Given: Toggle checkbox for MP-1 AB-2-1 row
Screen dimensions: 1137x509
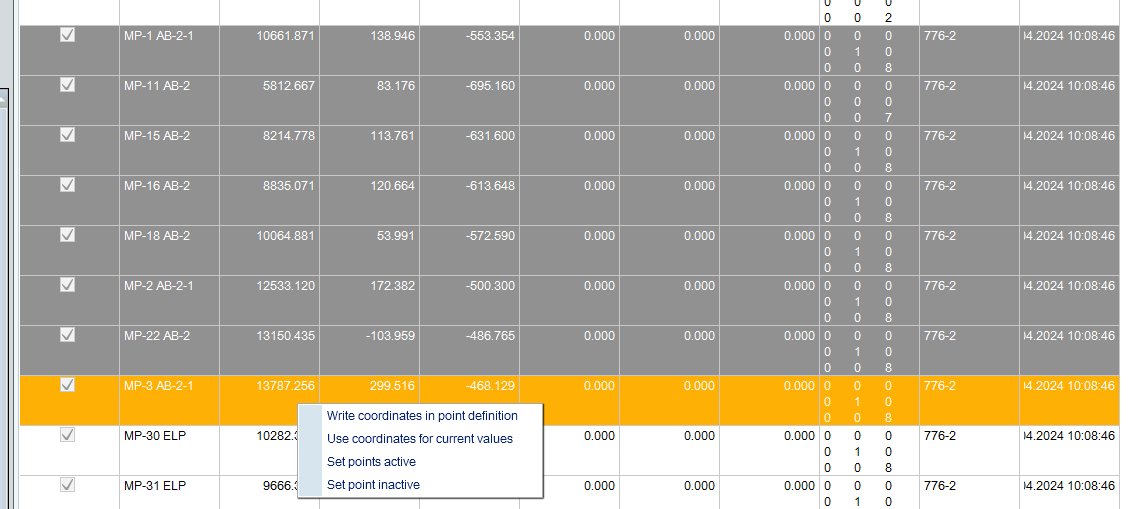Looking at the screenshot, I should point(68,35).
